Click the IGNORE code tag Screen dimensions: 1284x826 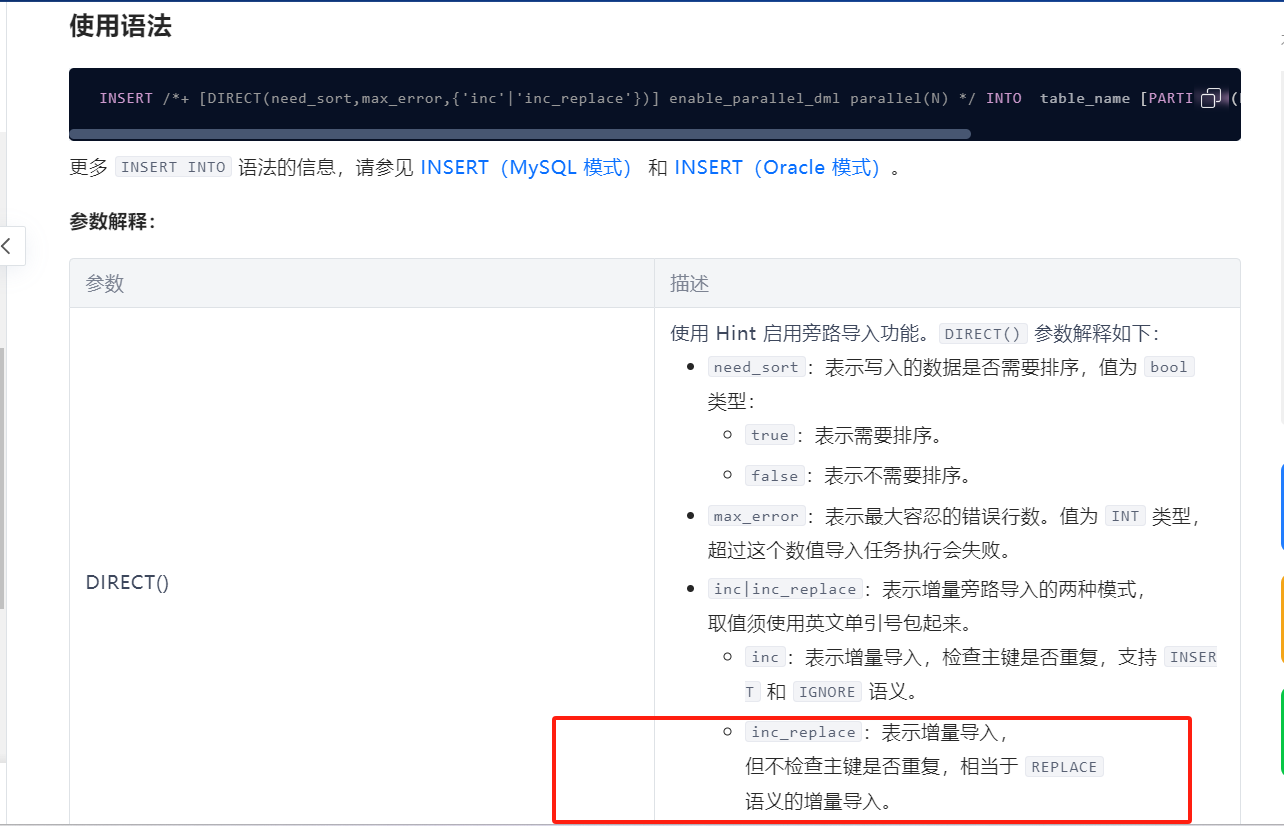pos(827,691)
